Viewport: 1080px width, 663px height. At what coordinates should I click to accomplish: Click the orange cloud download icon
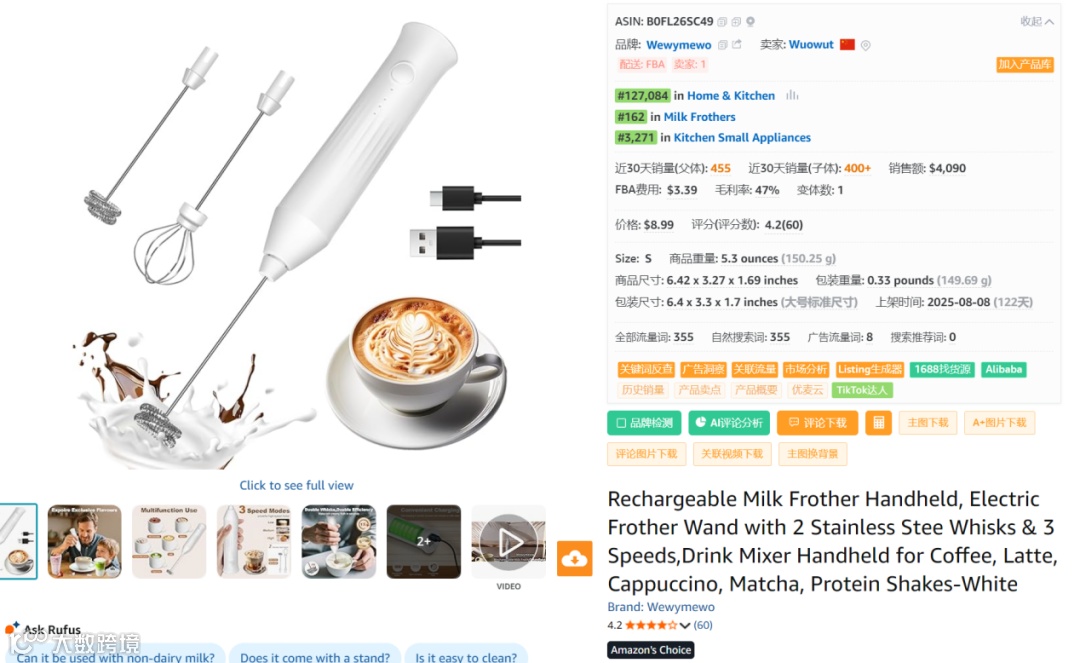tap(574, 558)
